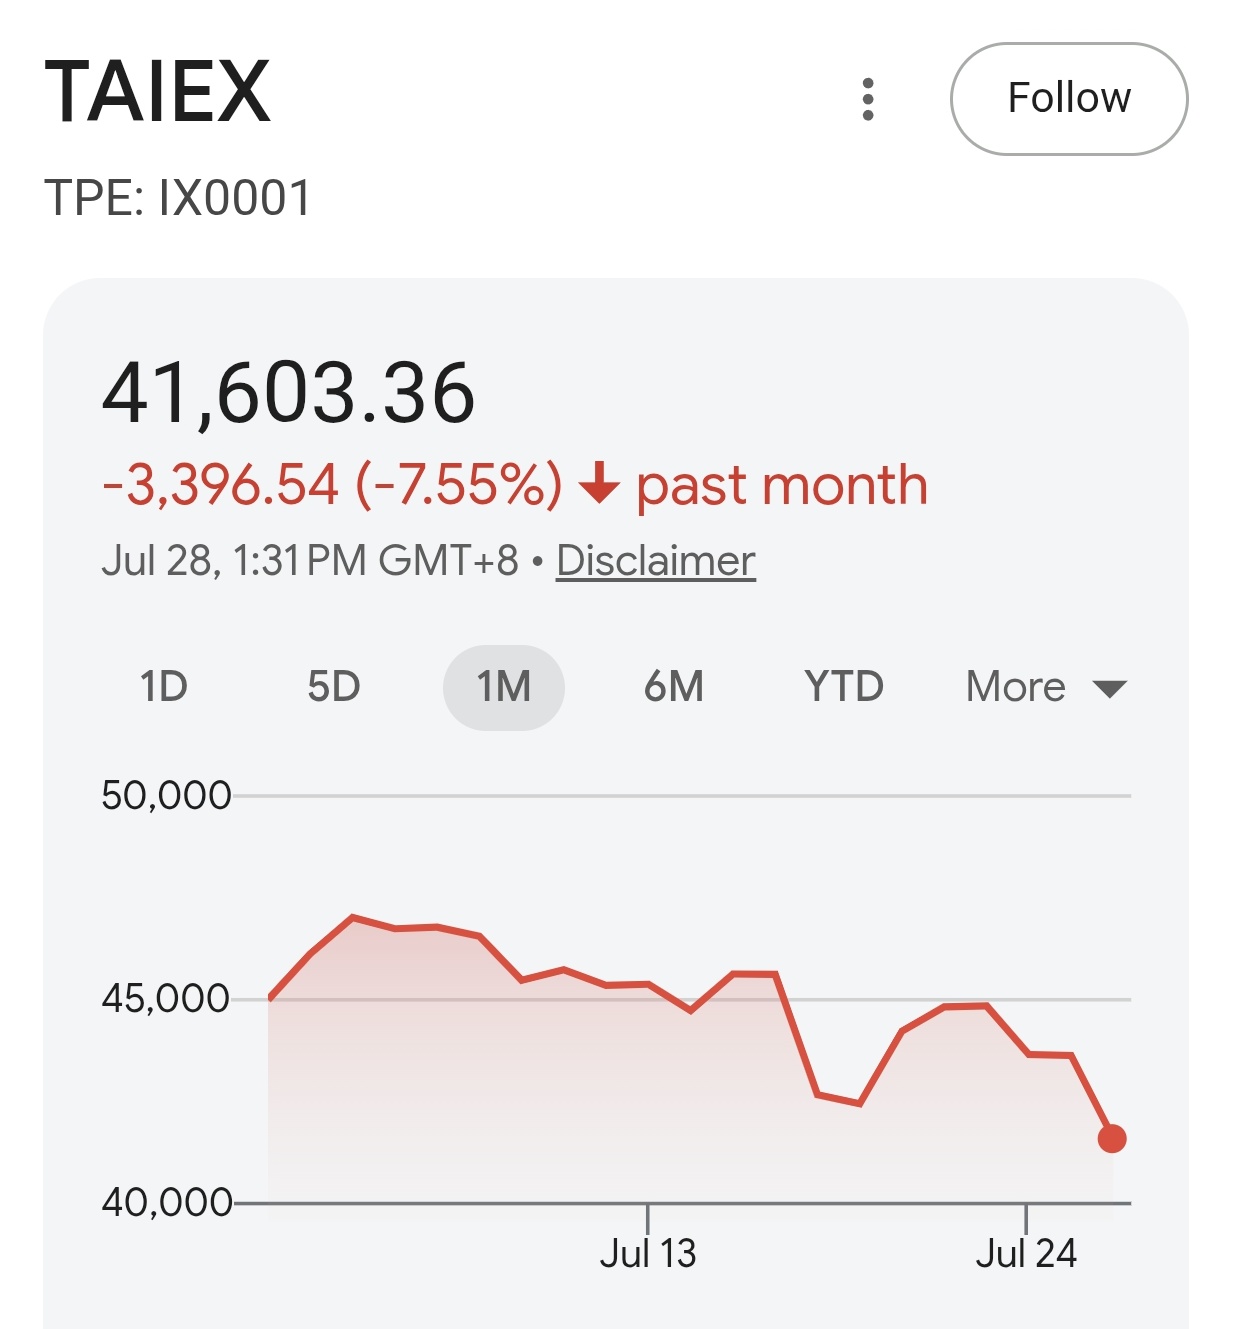This screenshot has width=1246, height=1329.
Task: Click the 41,603.36 price value
Action: pyautogui.click(x=288, y=392)
